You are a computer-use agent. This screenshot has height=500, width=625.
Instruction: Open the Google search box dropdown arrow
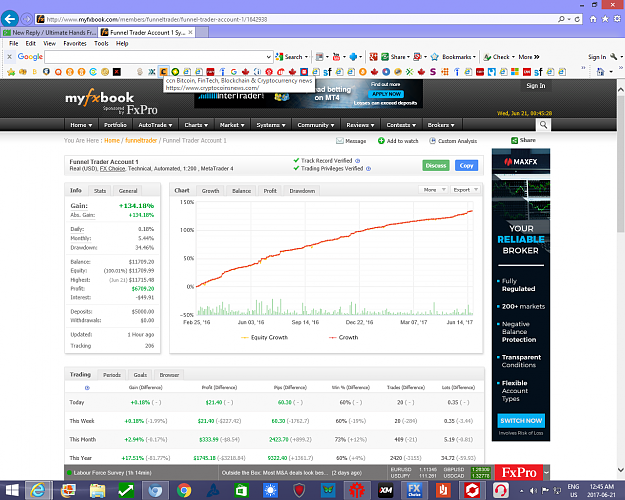coord(268,57)
